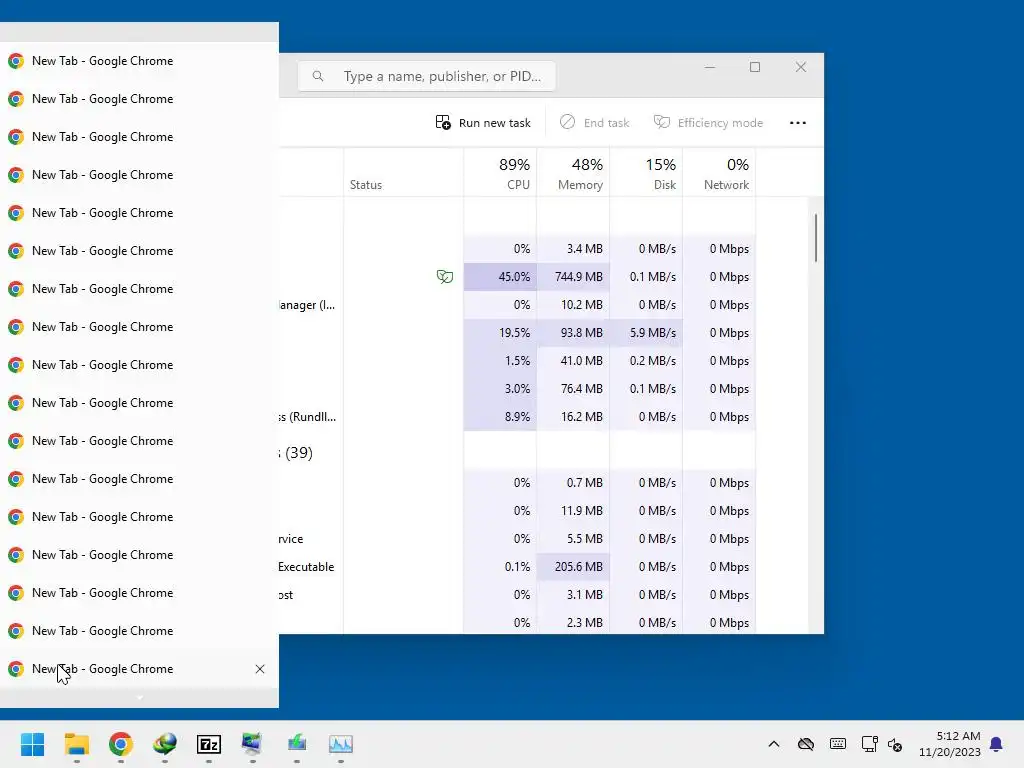Viewport: 1024px width, 768px height.
Task: Select the 5.9 MB/s disk cell
Action: click(x=646, y=333)
